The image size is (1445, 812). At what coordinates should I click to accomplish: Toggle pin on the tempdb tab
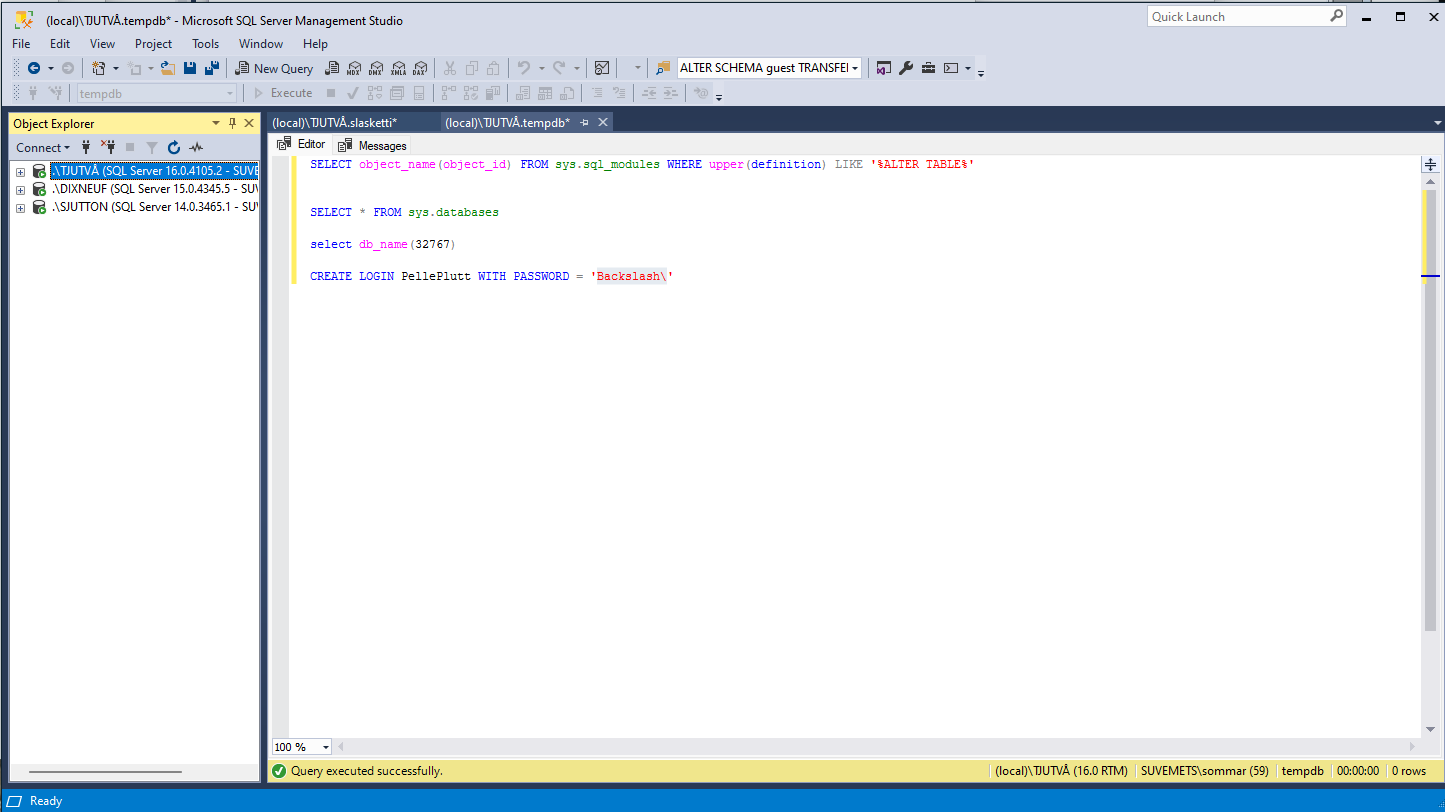tap(584, 122)
